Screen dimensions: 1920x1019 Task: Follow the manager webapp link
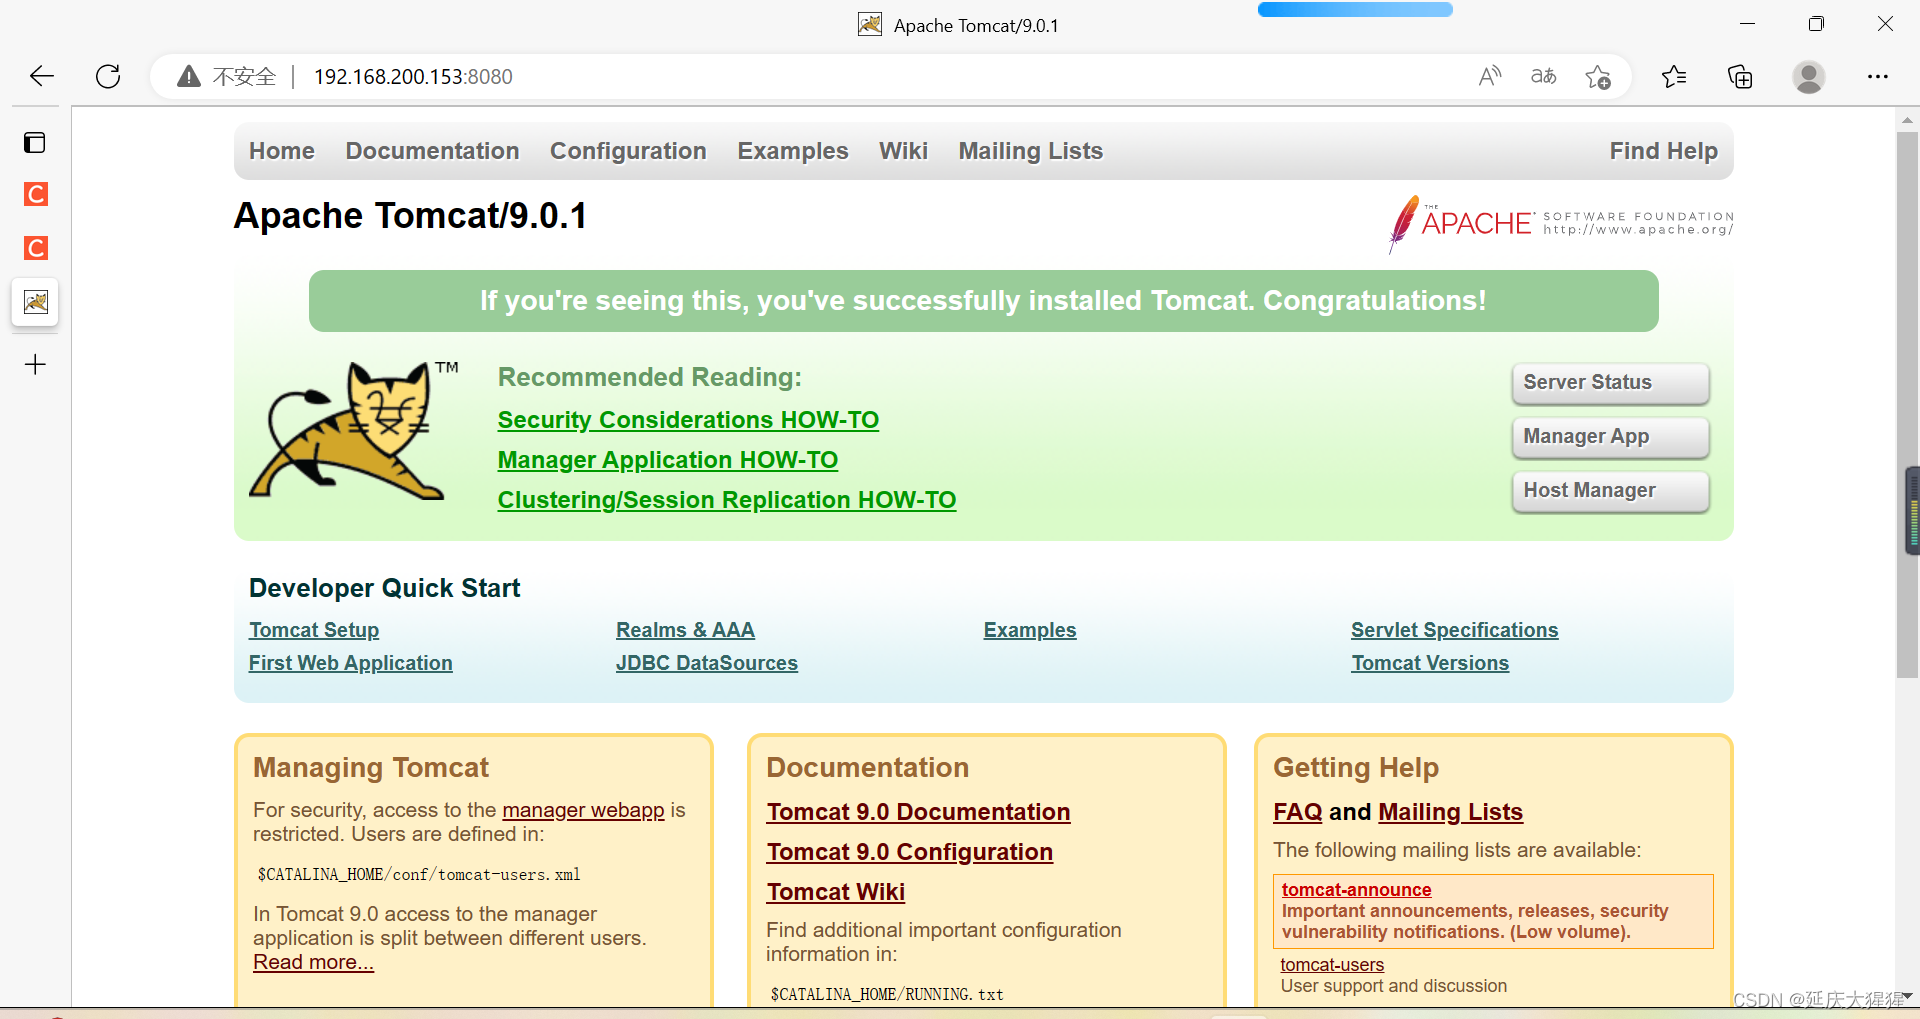pos(583,810)
